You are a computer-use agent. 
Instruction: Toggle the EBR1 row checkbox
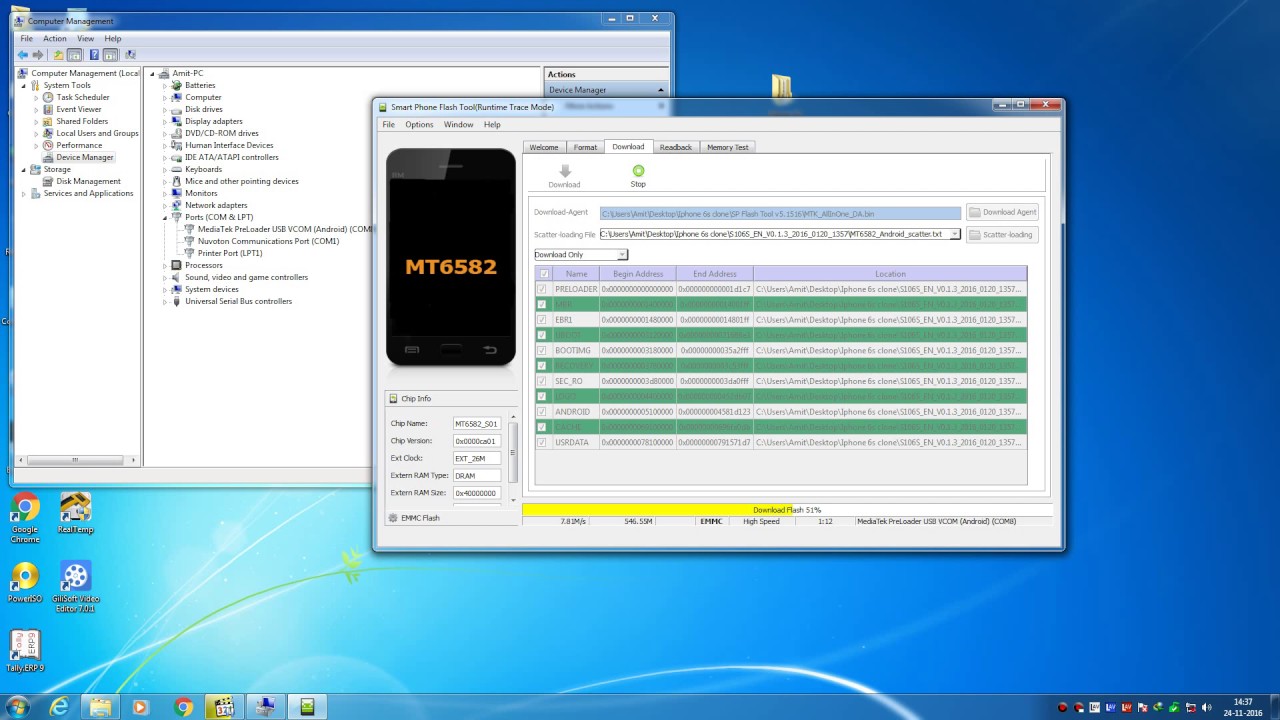click(x=542, y=320)
